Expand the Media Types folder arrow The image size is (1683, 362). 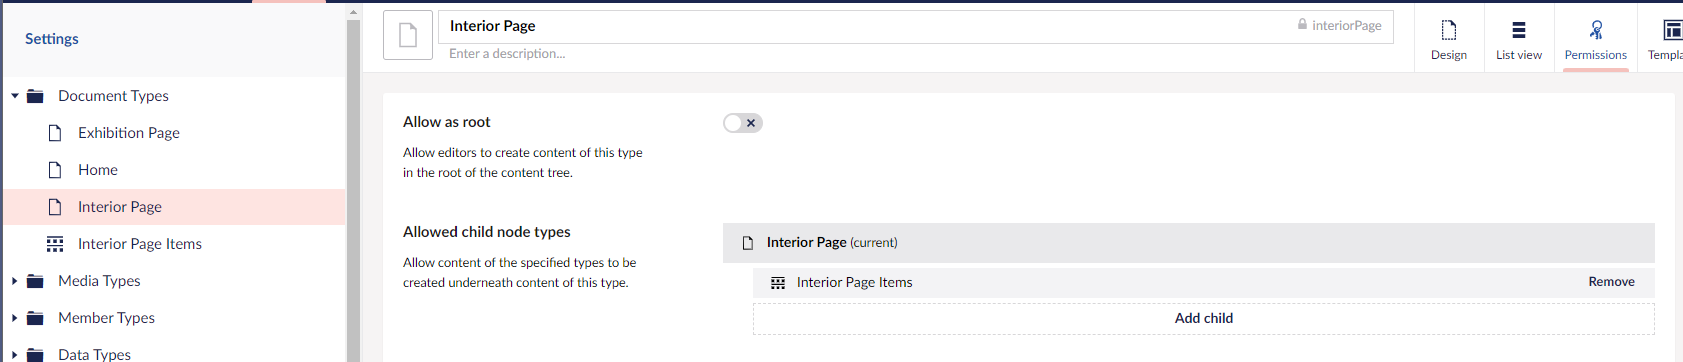pos(15,281)
